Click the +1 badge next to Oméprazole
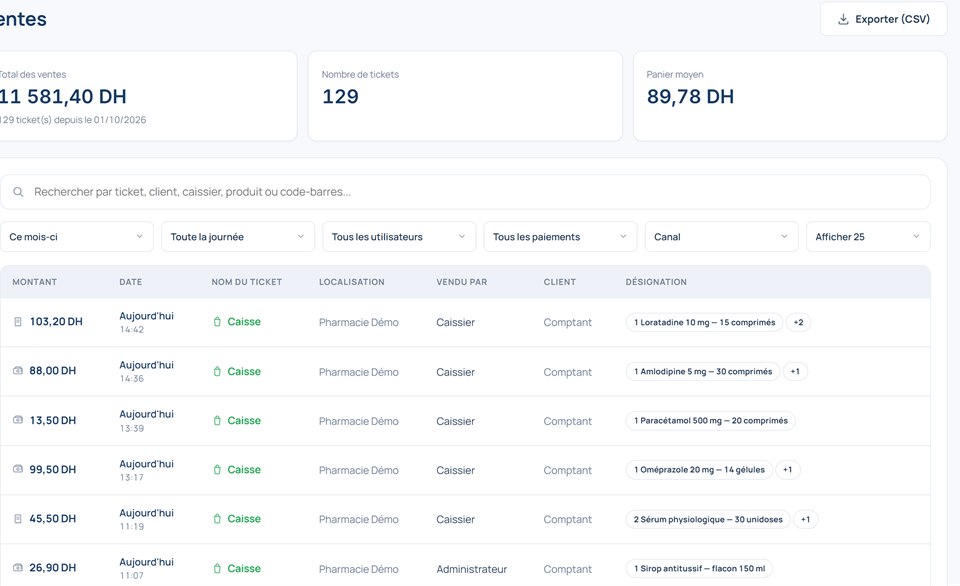960x586 pixels. pyautogui.click(x=787, y=470)
